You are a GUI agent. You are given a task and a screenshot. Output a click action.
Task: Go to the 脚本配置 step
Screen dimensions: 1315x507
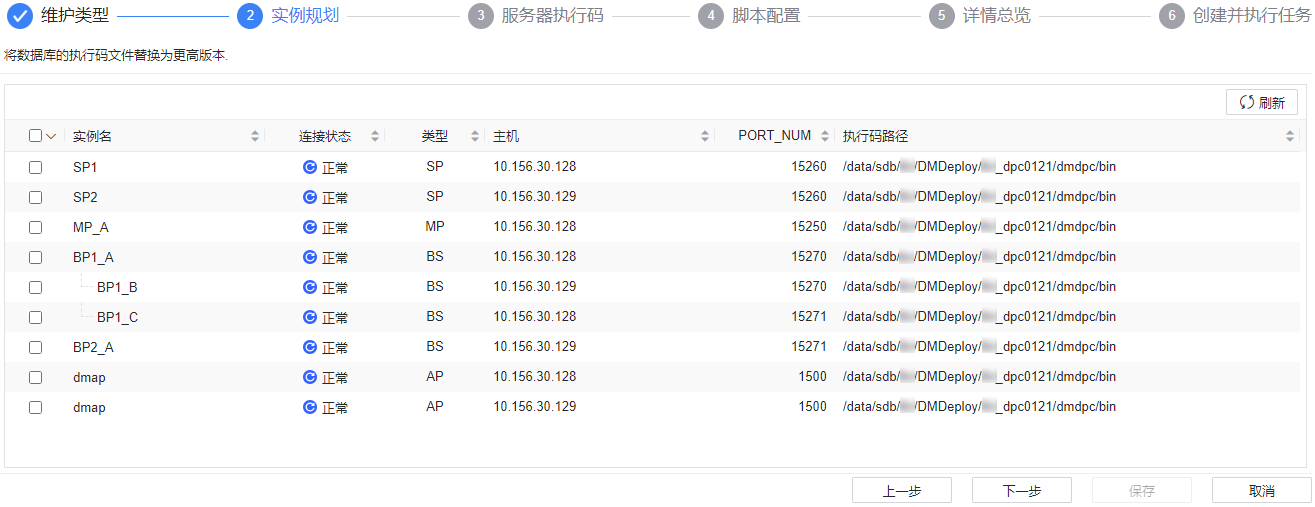point(765,16)
